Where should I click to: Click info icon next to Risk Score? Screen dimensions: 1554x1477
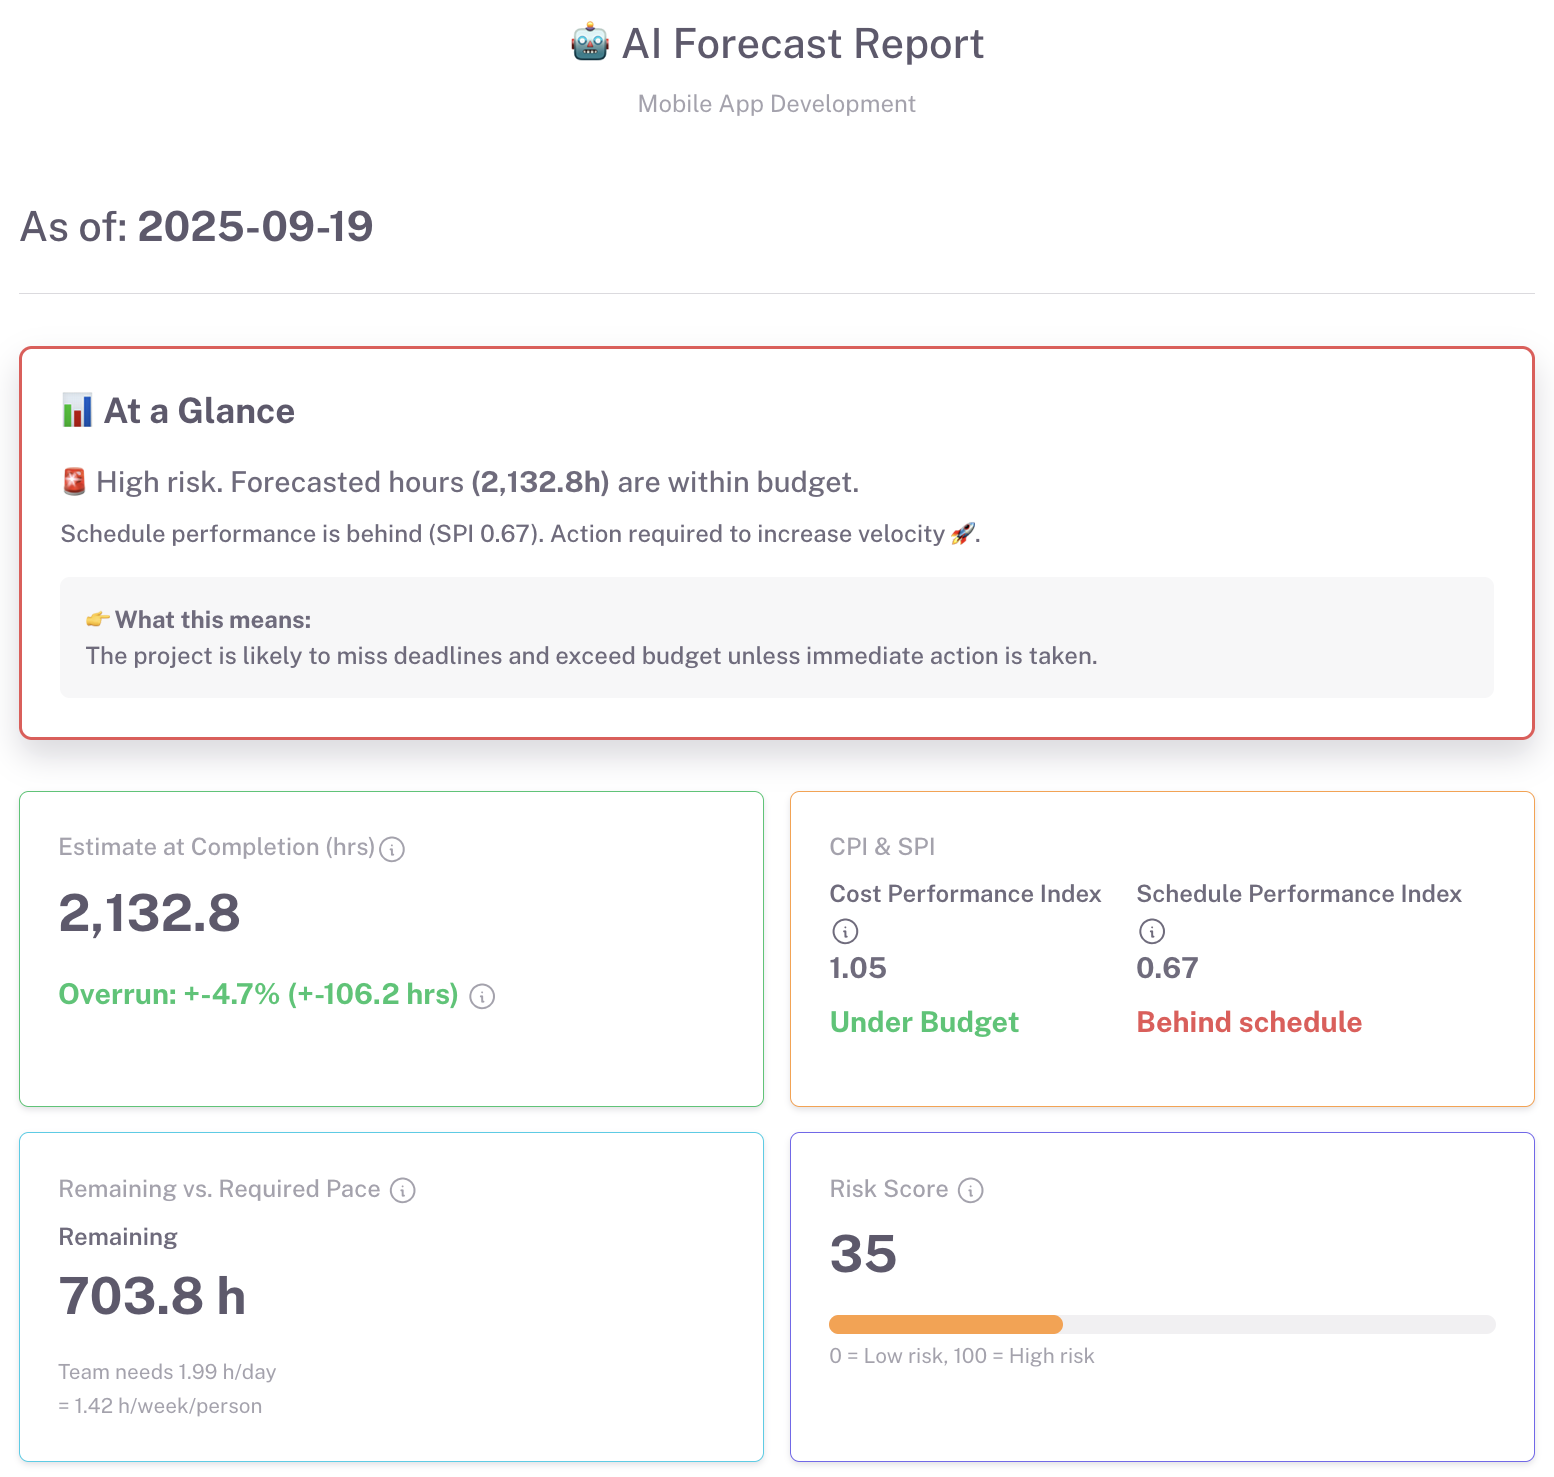[x=971, y=1190]
